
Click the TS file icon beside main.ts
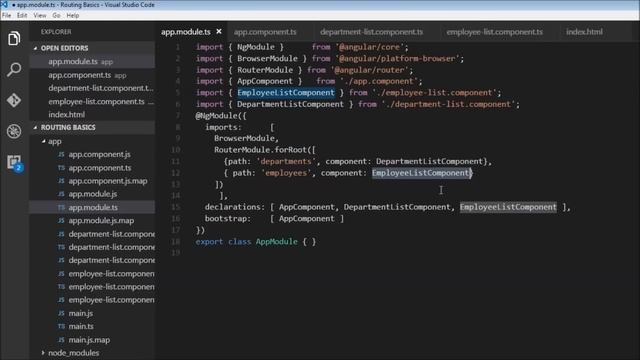(61, 327)
